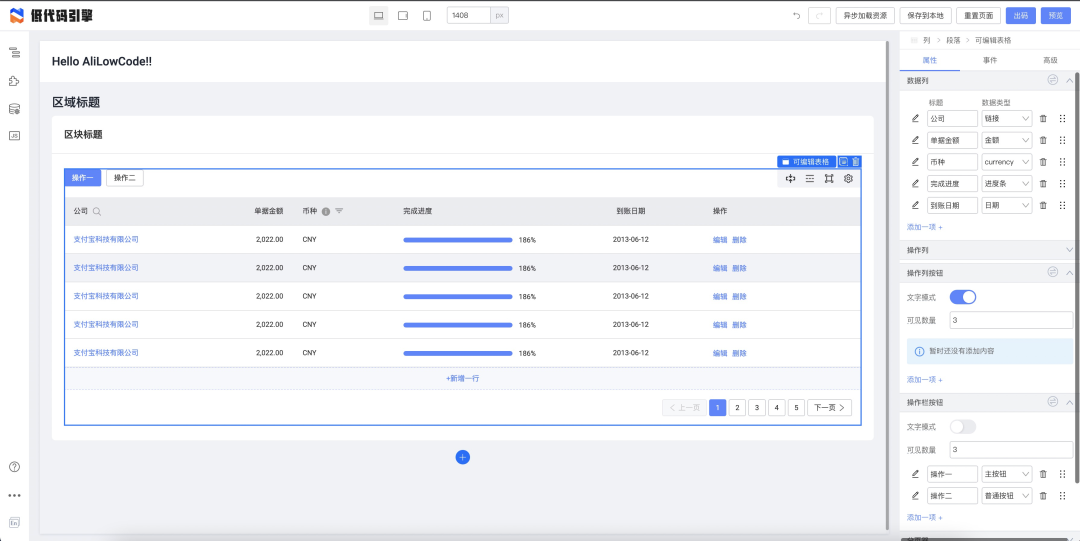This screenshot has width=1080, height=541.
Task: Switch to tablet device preview icon
Action: (x=403, y=15)
